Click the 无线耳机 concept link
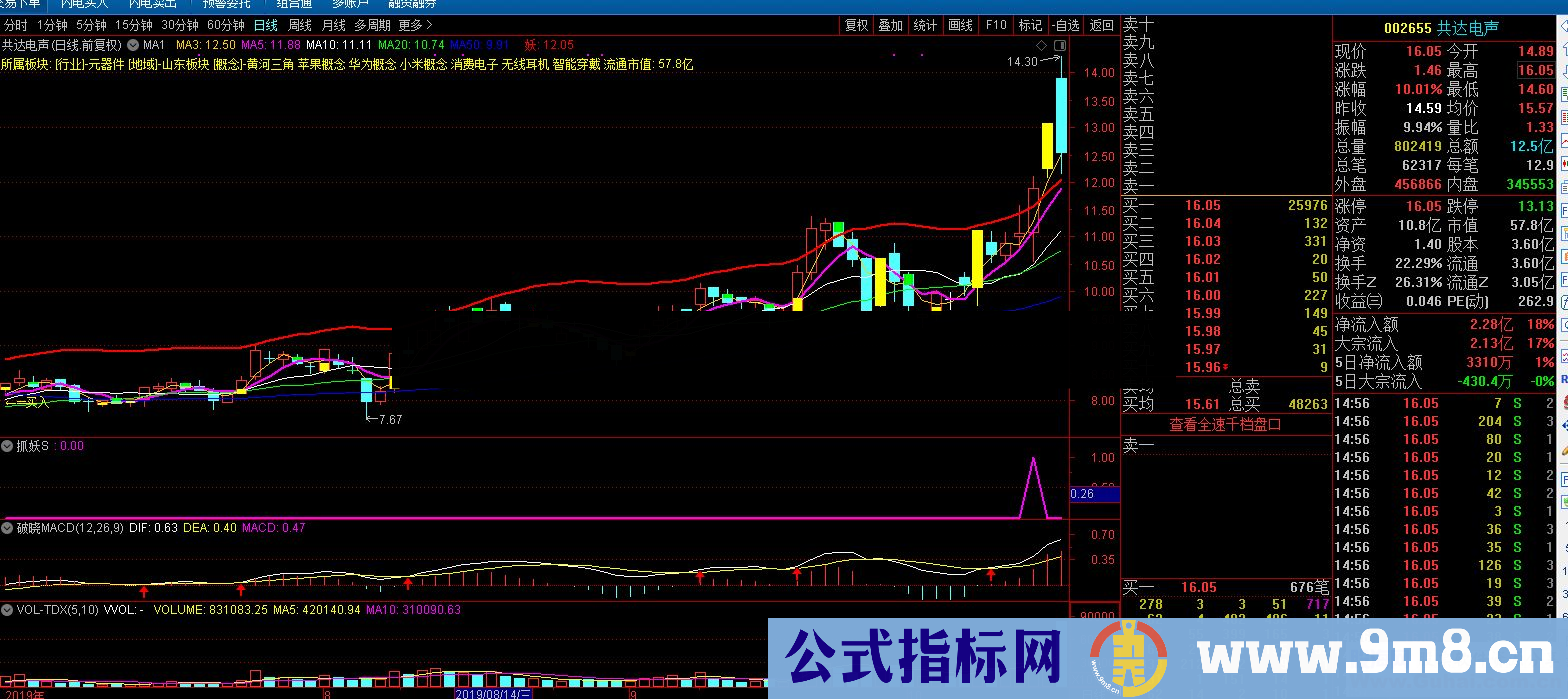 [x=527, y=64]
